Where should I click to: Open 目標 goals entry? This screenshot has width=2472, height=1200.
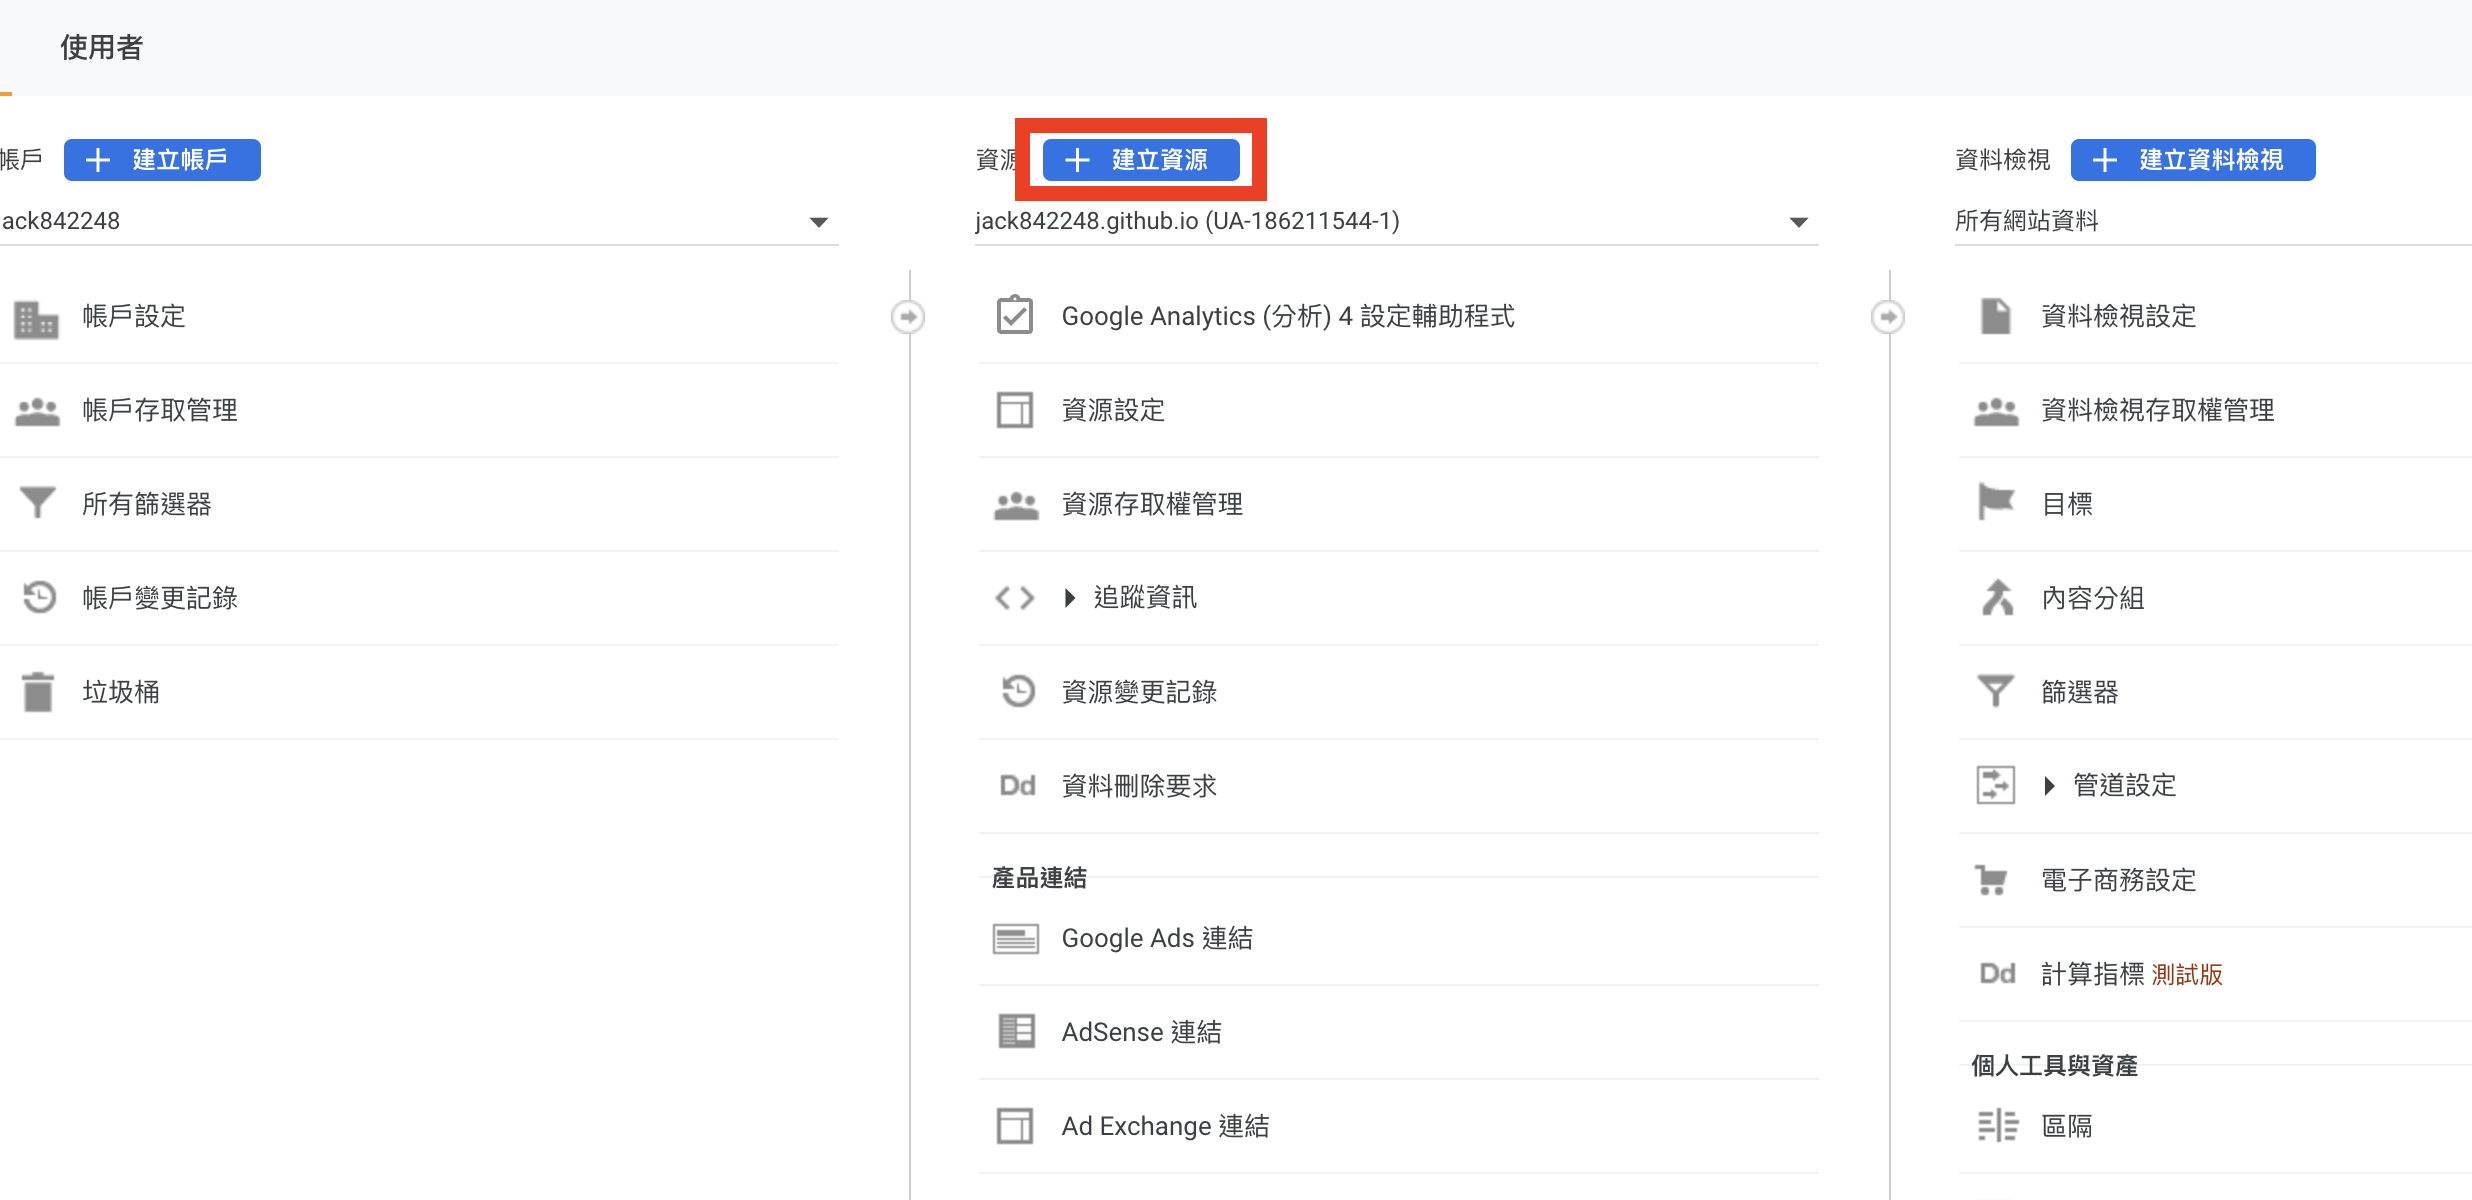pyautogui.click(x=2066, y=505)
